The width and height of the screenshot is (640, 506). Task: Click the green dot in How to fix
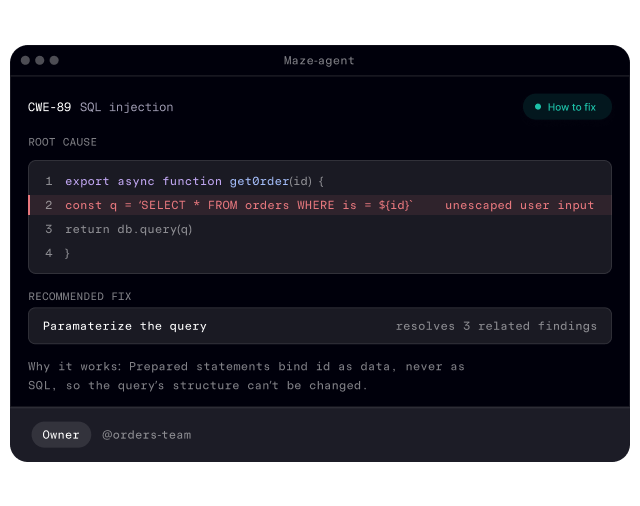pos(538,107)
